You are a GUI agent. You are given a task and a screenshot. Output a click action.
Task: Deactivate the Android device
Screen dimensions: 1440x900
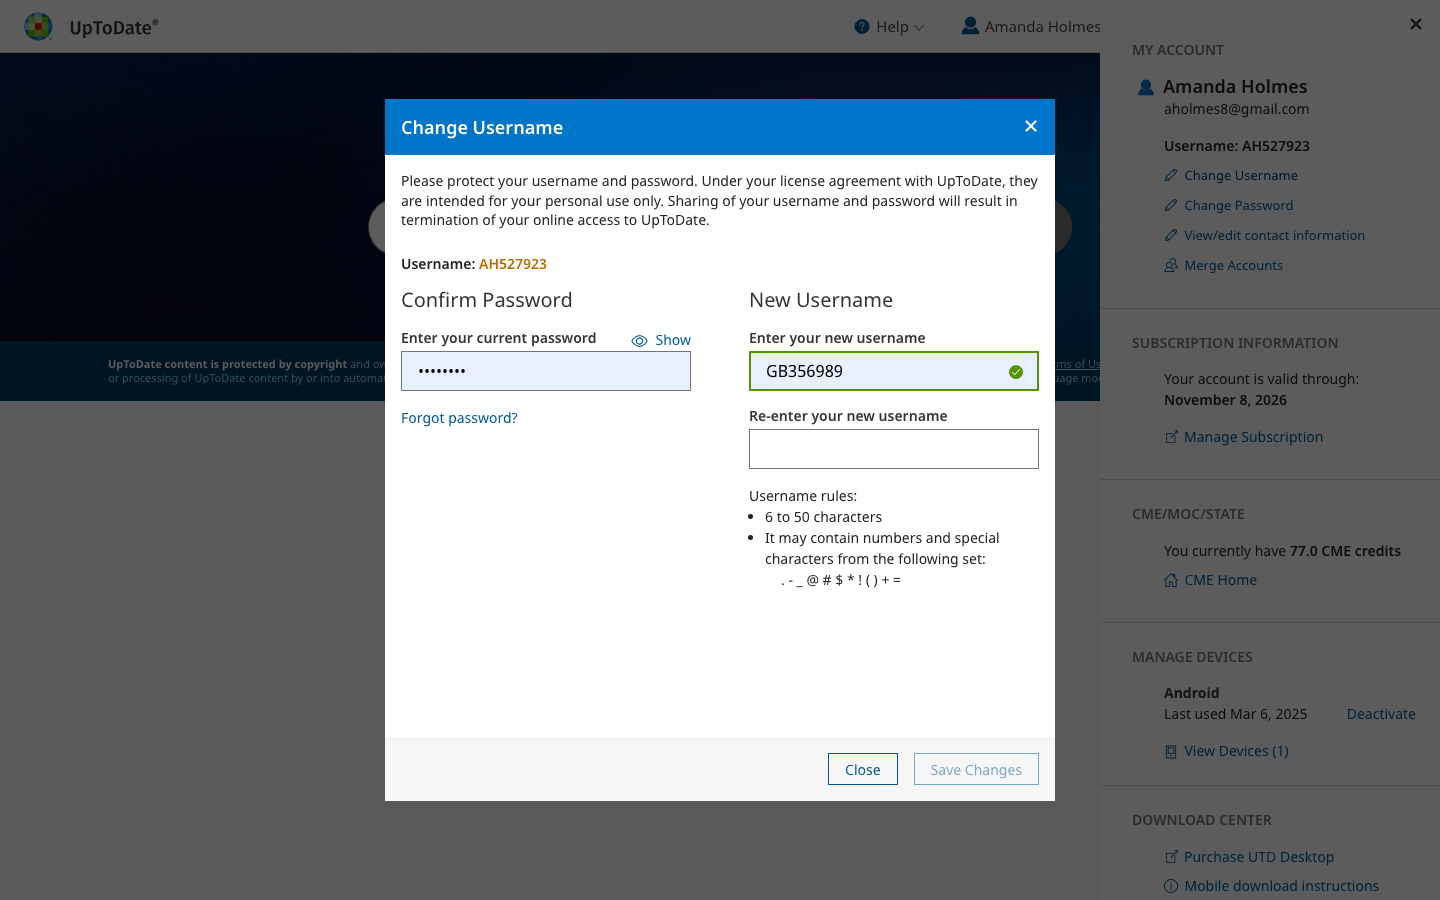pyautogui.click(x=1381, y=714)
